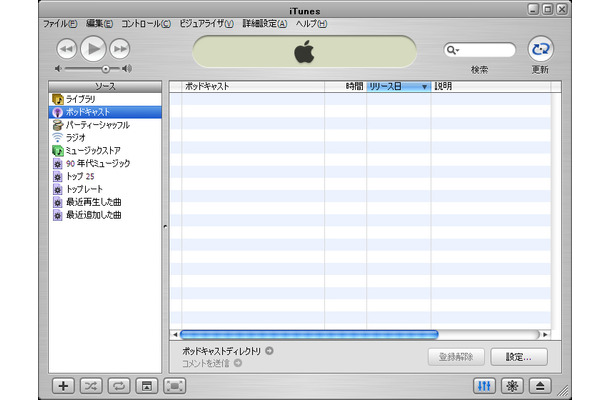Image resolution: width=610 pixels, height=400 pixels.
Task: Toggle shuffle mode
Action: pos(91,386)
